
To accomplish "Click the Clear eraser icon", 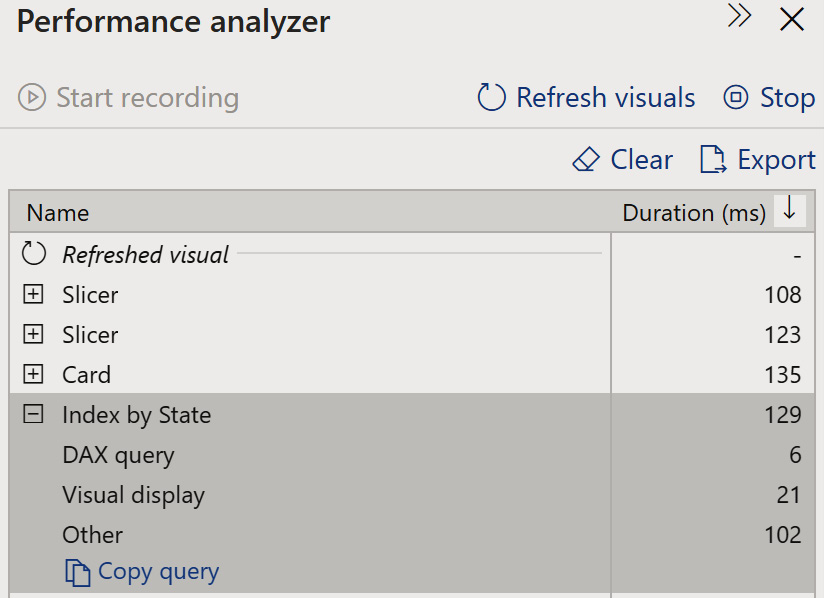I will point(585,160).
